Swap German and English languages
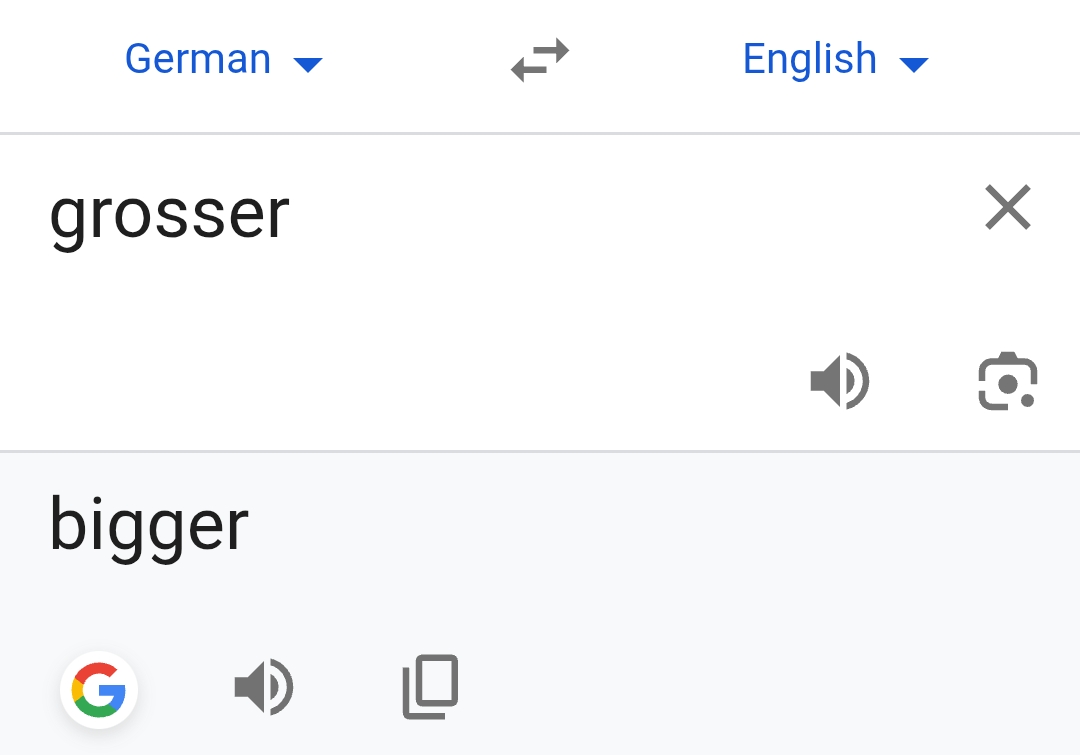 coord(540,60)
